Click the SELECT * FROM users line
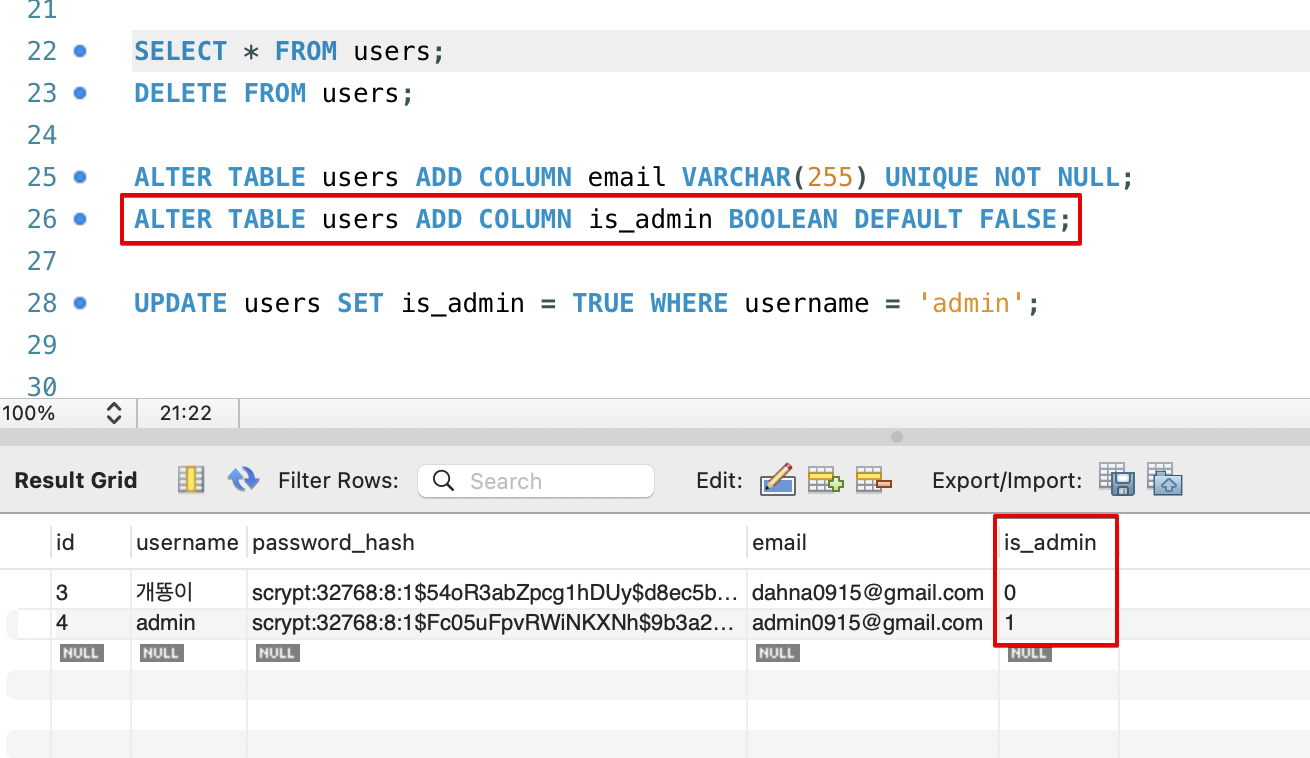This screenshot has width=1310, height=758. pos(289,51)
